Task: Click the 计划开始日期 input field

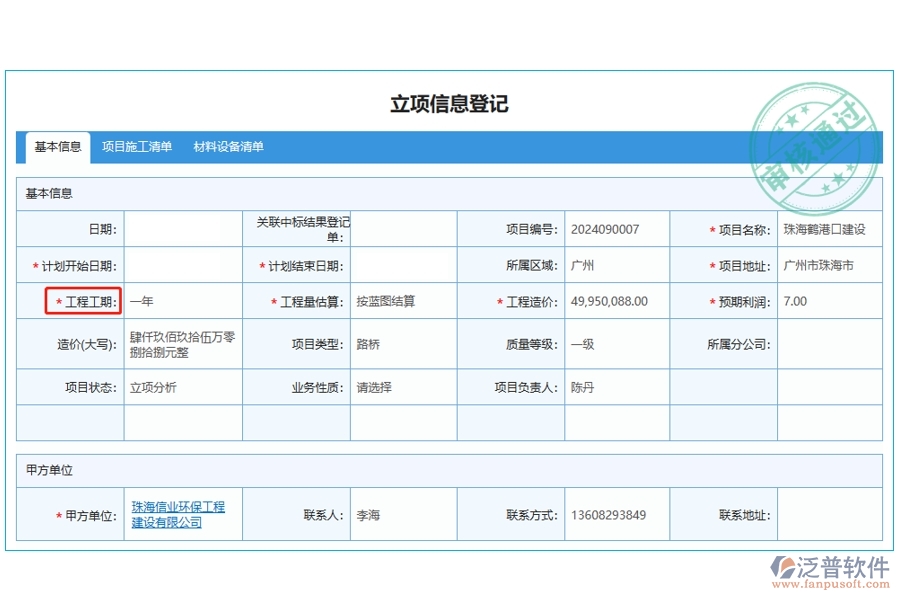Action: coord(183,266)
